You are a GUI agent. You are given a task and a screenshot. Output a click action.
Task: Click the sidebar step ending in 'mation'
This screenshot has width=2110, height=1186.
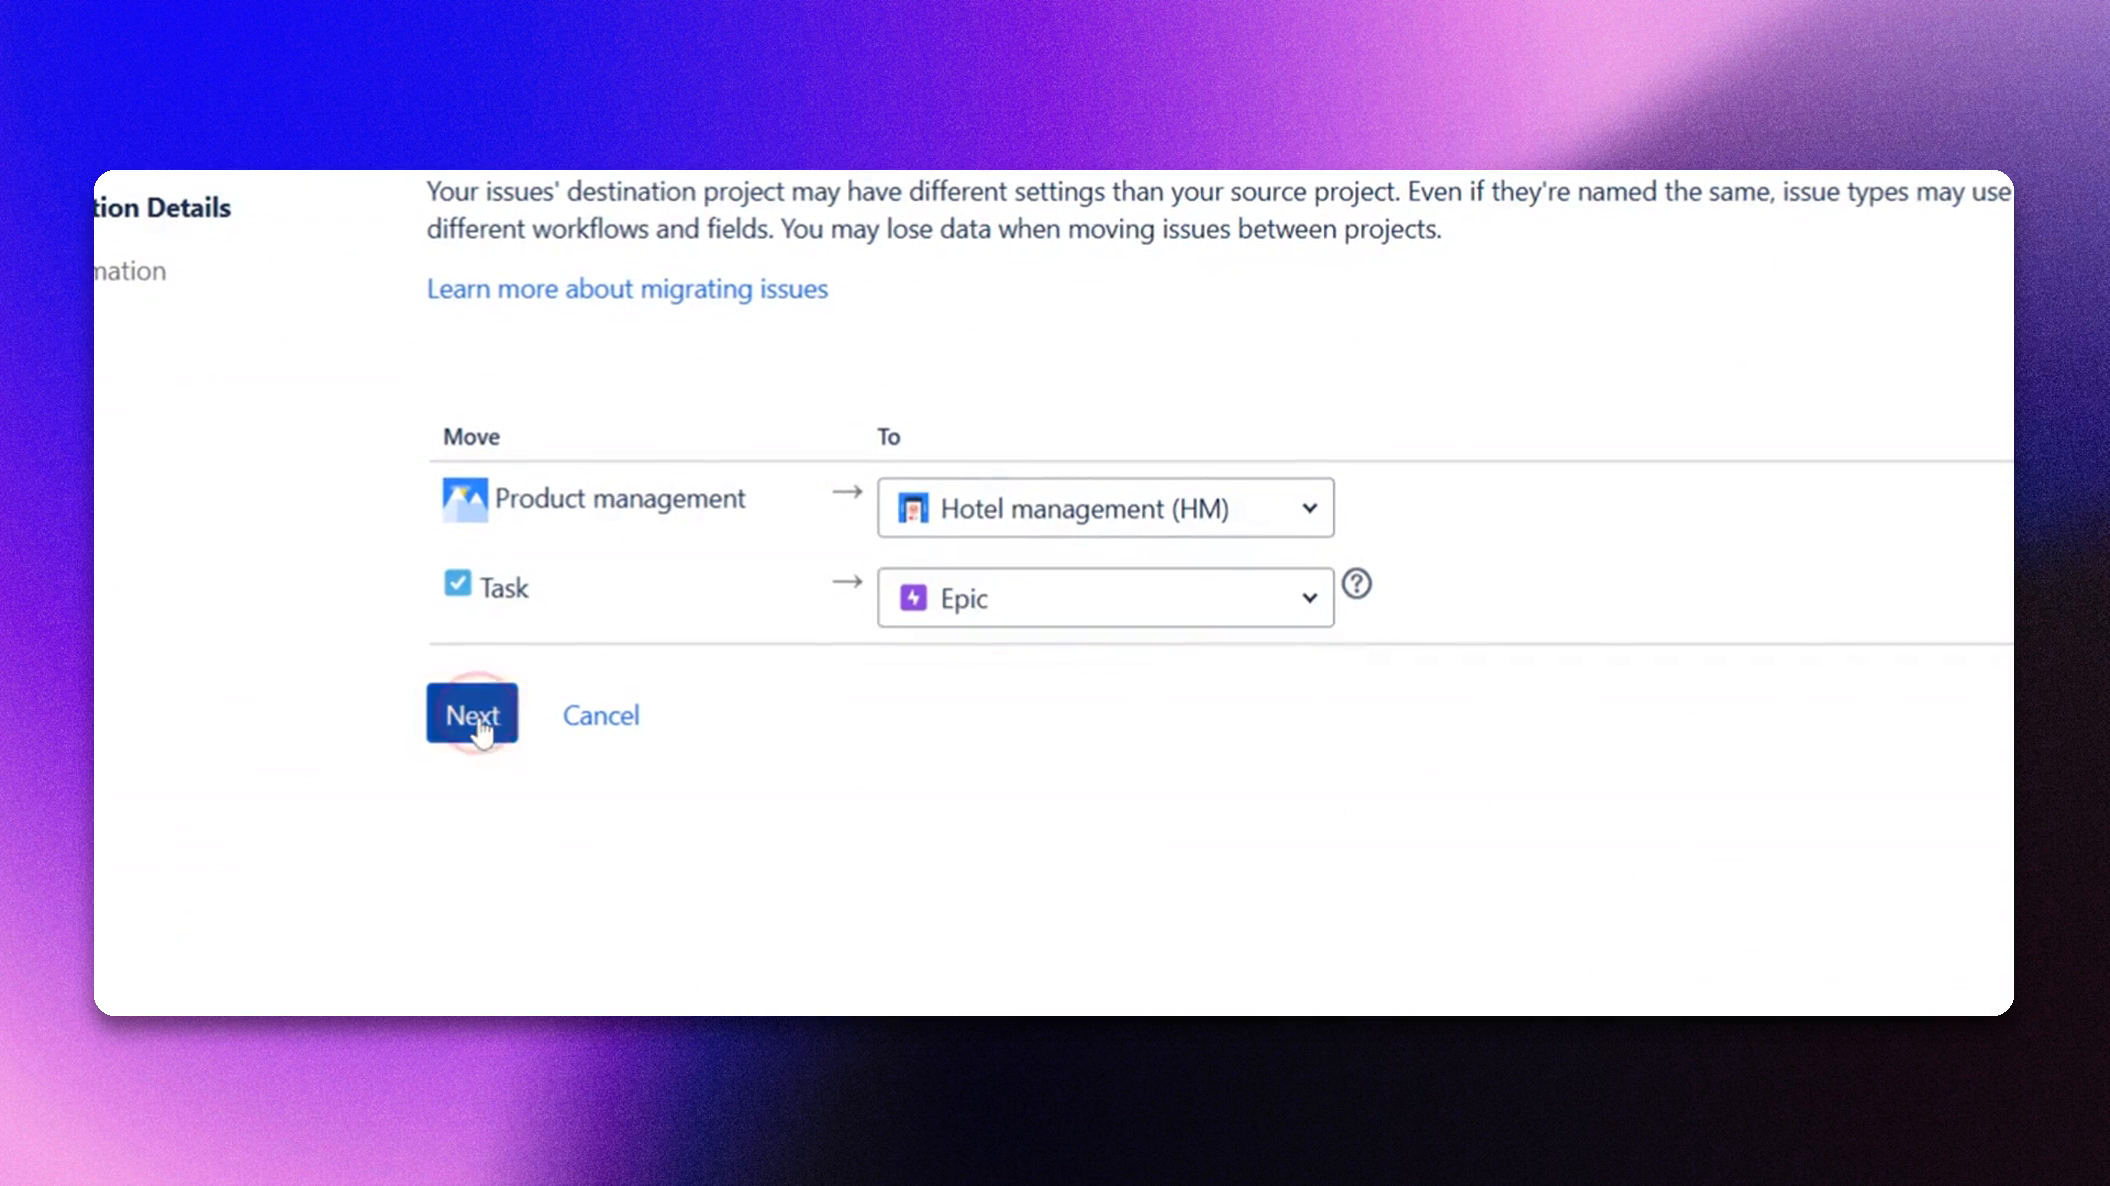[x=130, y=270]
